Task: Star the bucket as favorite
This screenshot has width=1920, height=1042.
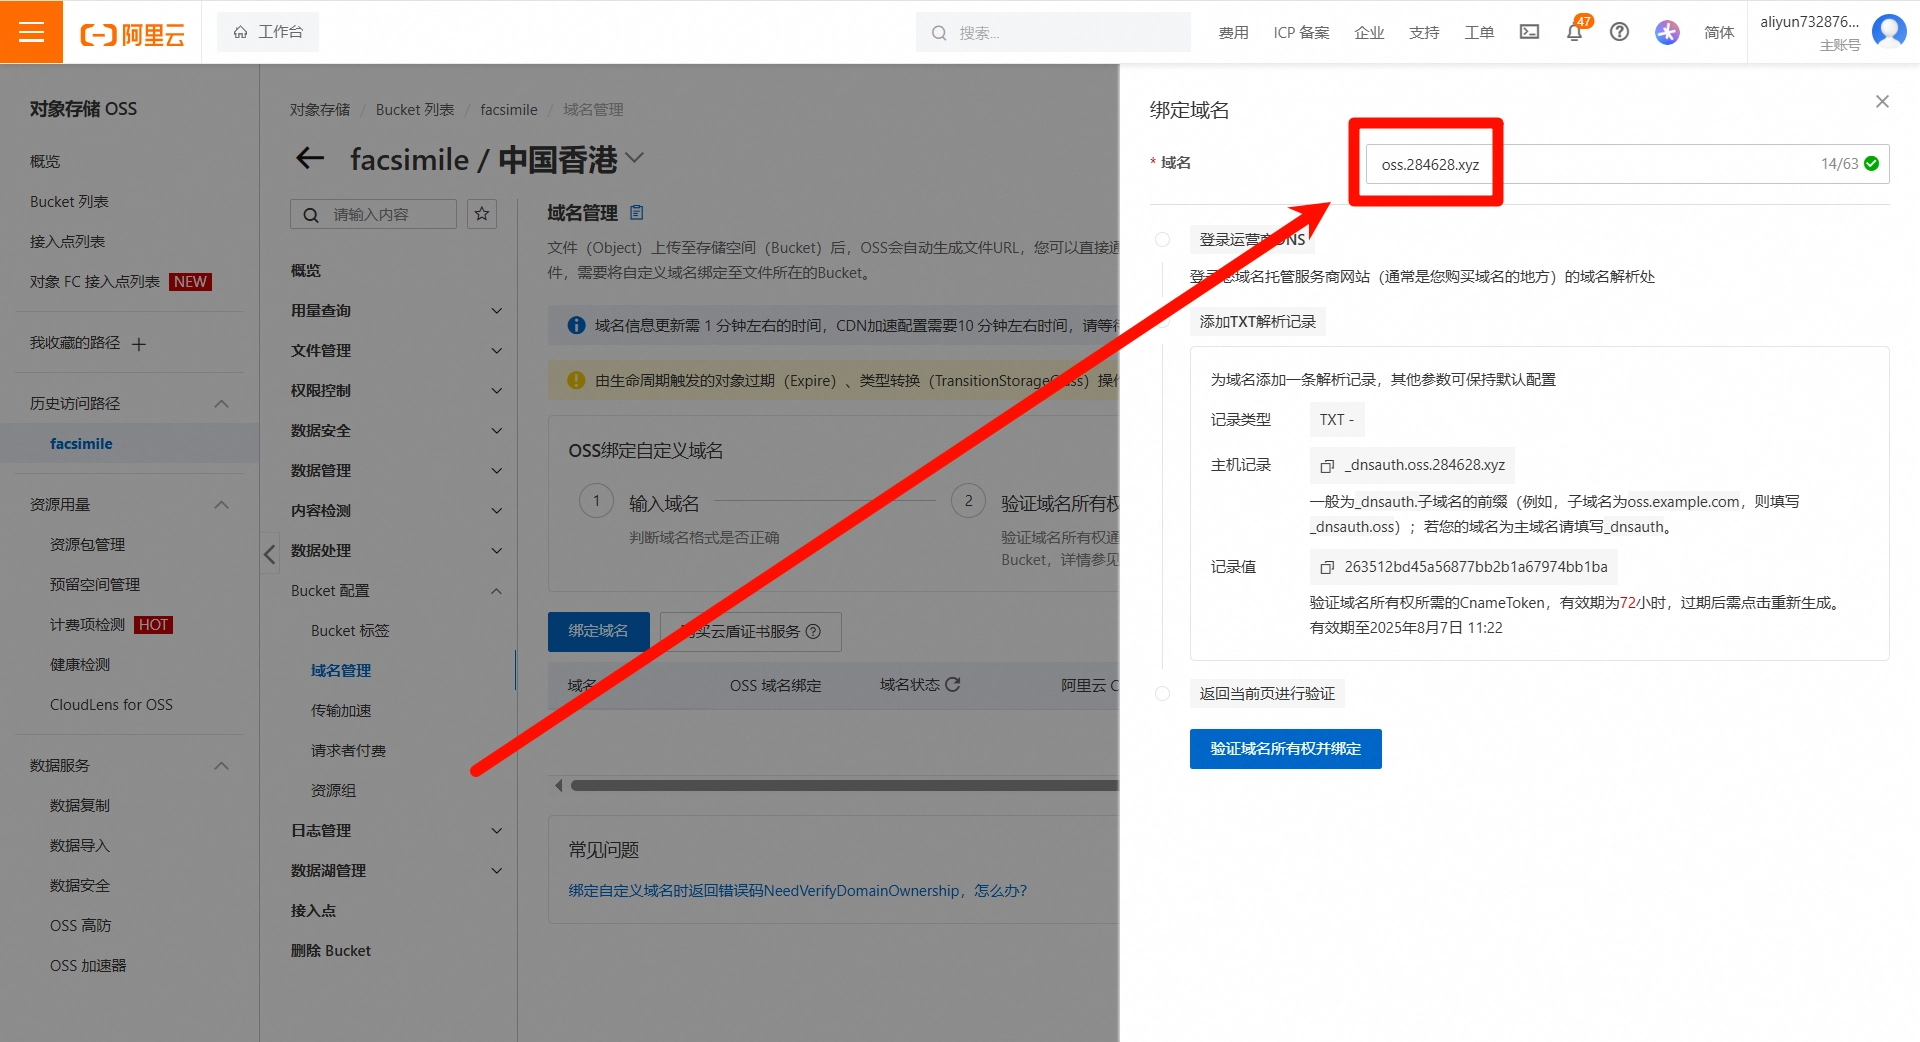Action: tap(482, 214)
